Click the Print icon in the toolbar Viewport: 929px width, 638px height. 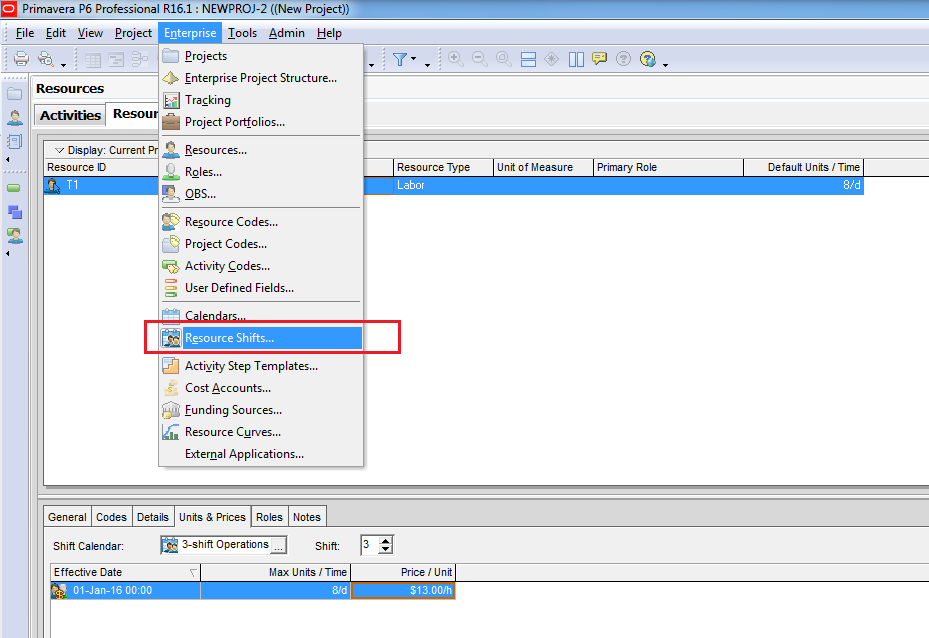(21, 59)
